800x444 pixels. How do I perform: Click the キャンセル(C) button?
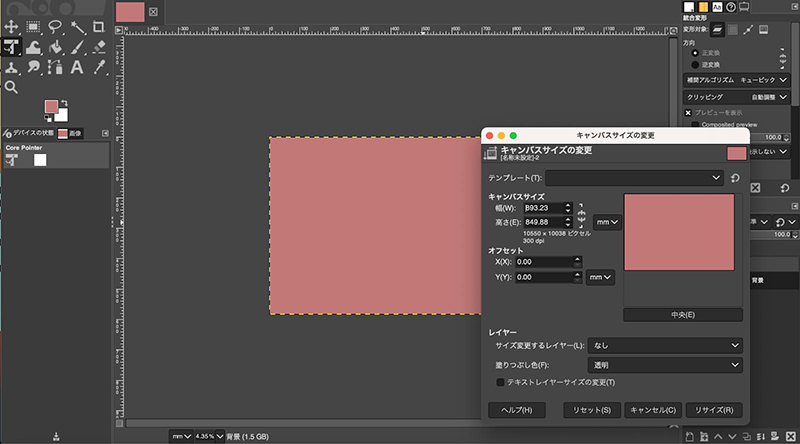click(653, 410)
